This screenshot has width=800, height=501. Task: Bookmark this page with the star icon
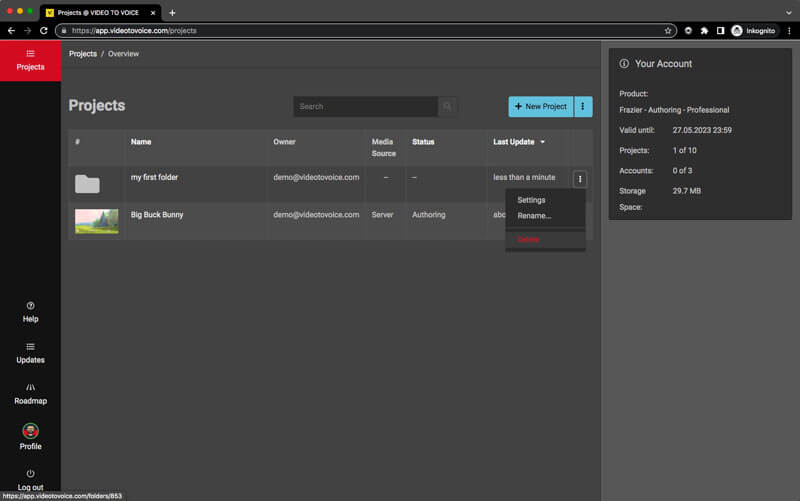coord(668,31)
